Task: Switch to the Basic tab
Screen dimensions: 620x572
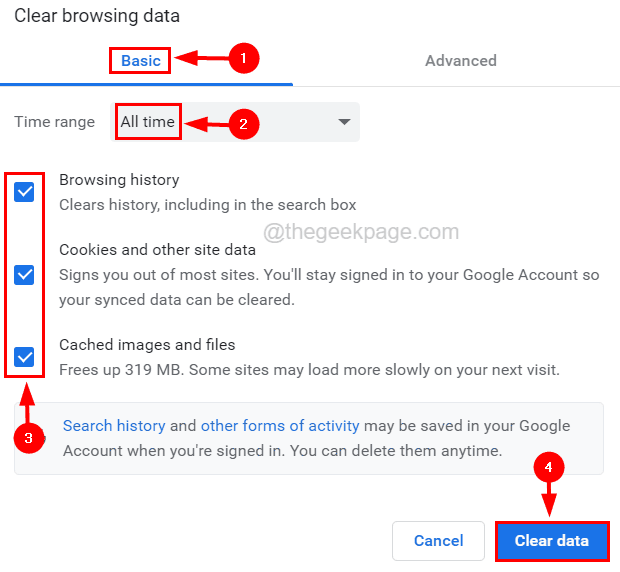Action: point(141,60)
